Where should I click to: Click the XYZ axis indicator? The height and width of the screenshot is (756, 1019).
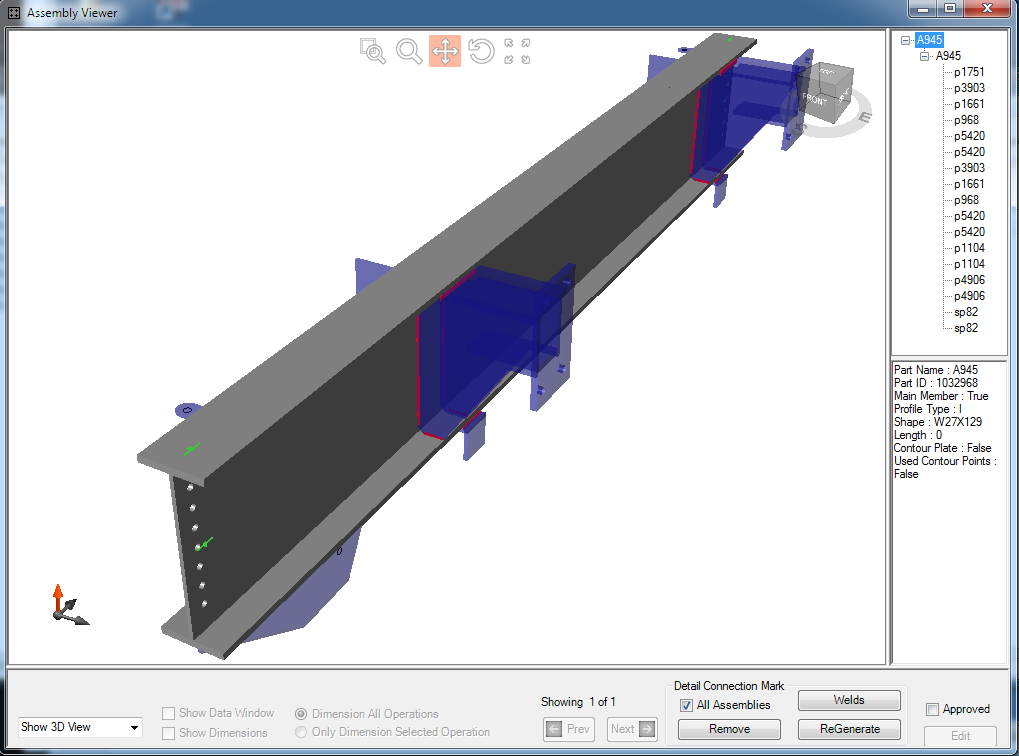tap(66, 607)
